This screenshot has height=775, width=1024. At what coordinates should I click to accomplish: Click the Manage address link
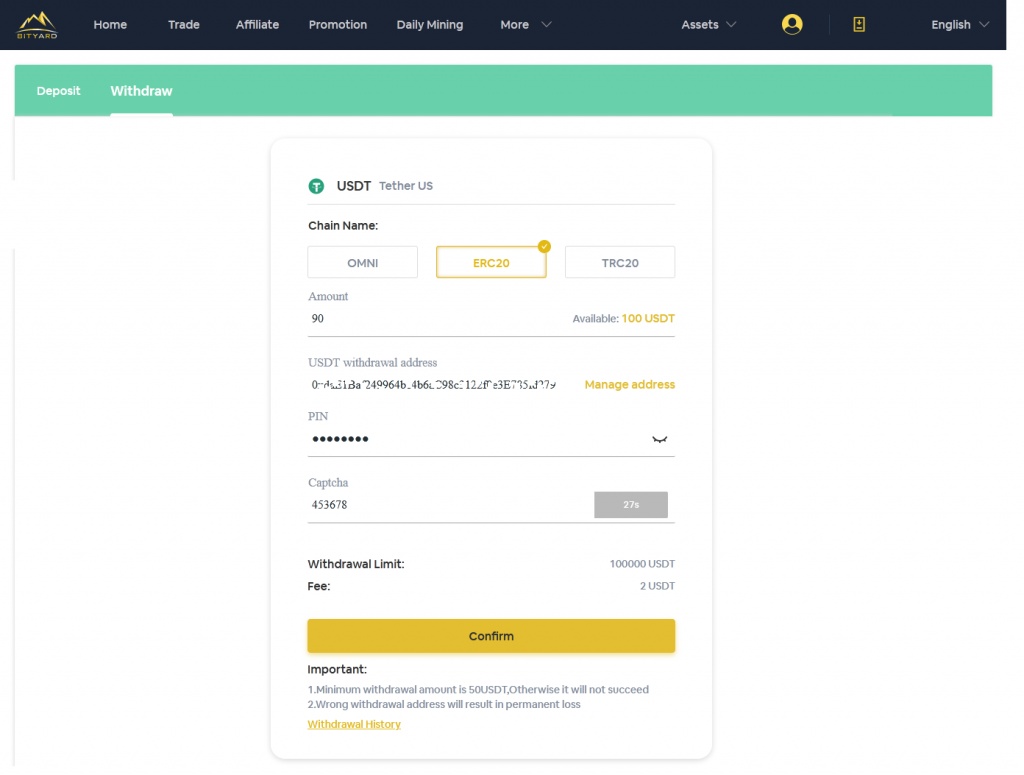(x=629, y=385)
